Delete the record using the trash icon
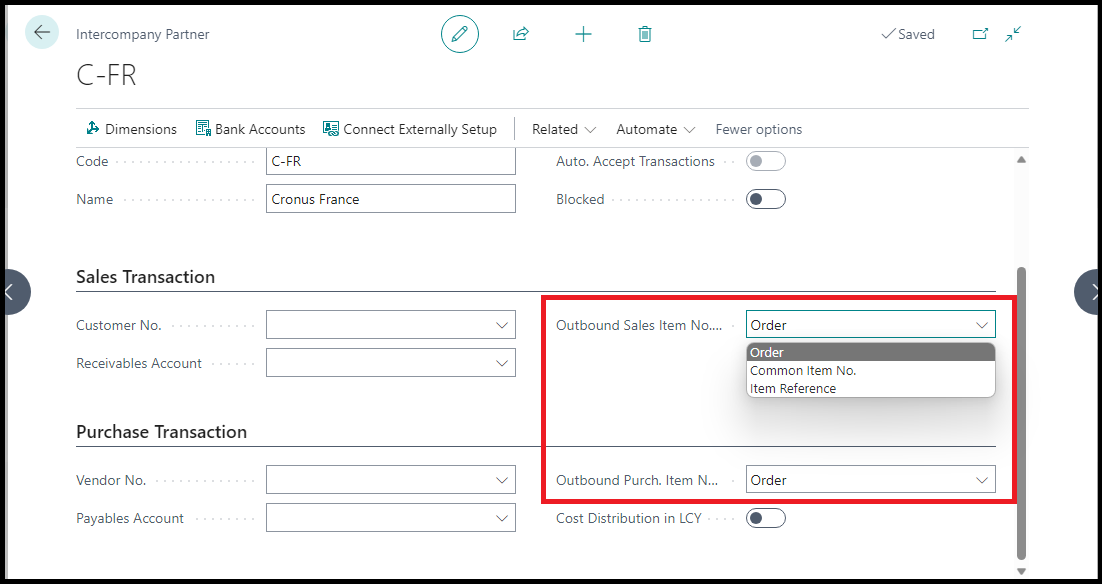This screenshot has width=1102, height=584. [x=644, y=34]
